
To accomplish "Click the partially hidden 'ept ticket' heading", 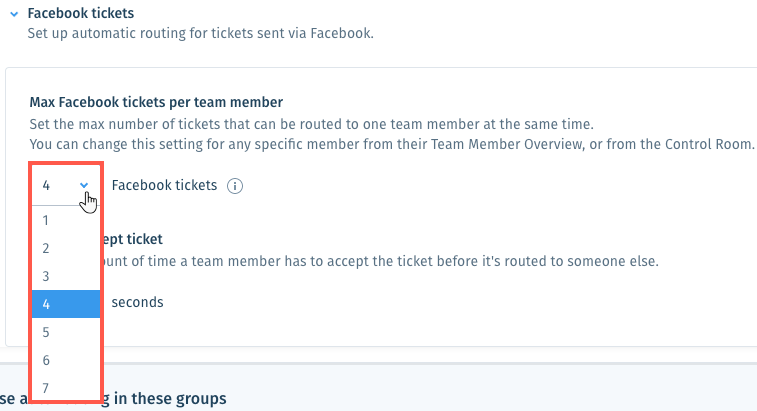I will coord(133,240).
